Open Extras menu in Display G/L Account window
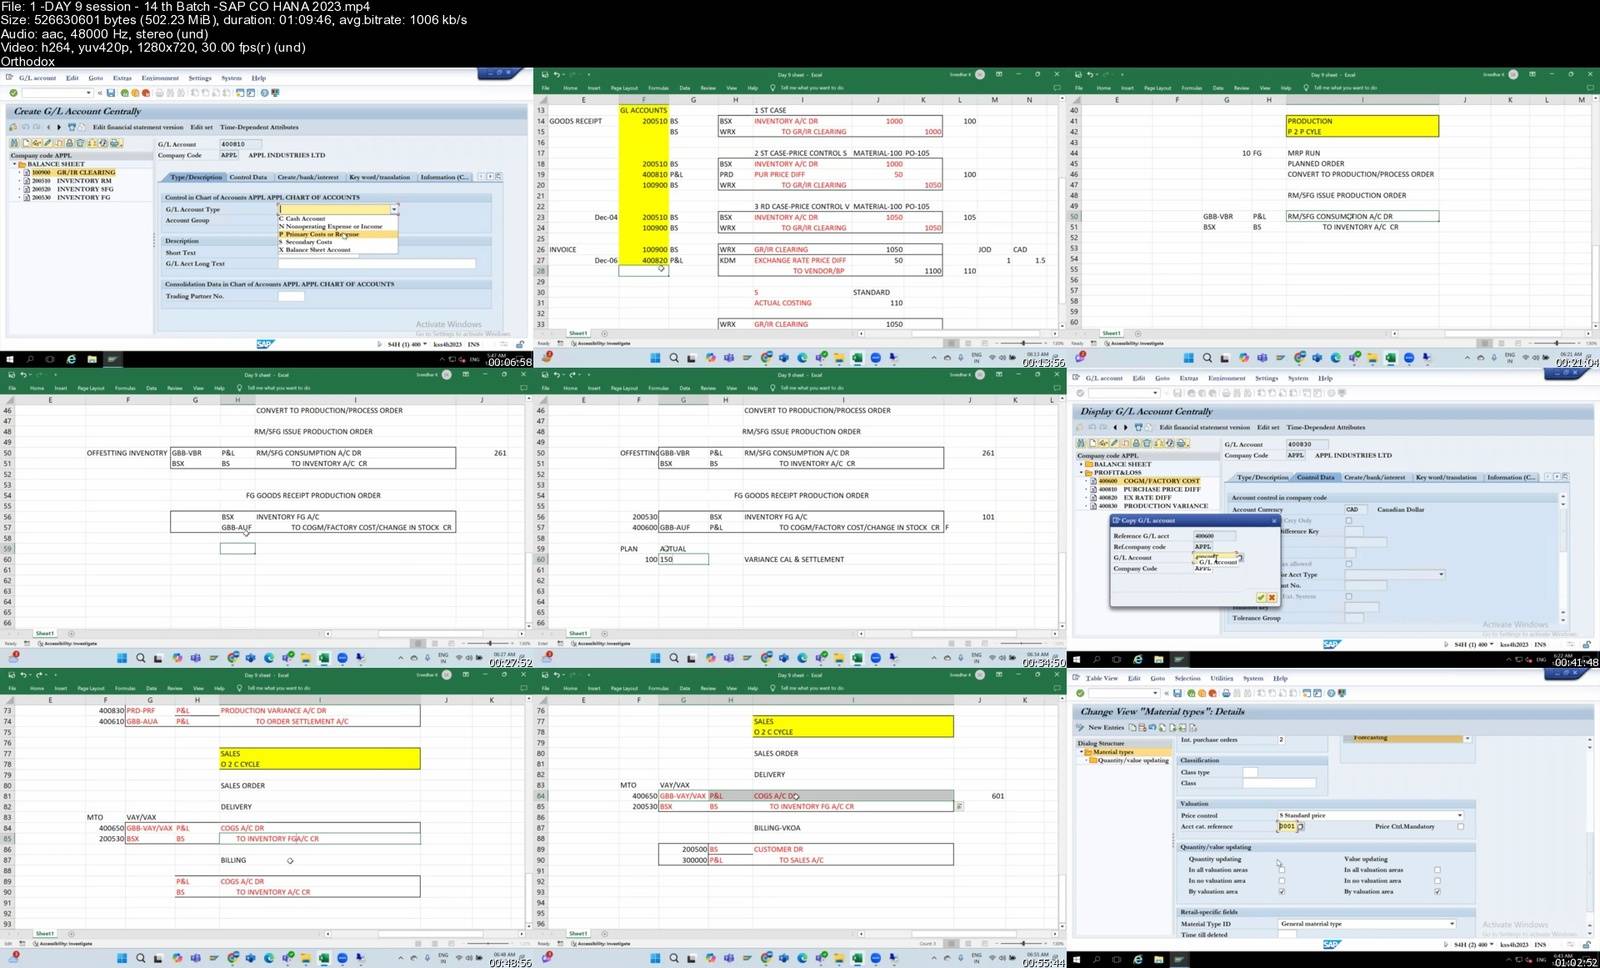1600x968 pixels. [x=1189, y=378]
